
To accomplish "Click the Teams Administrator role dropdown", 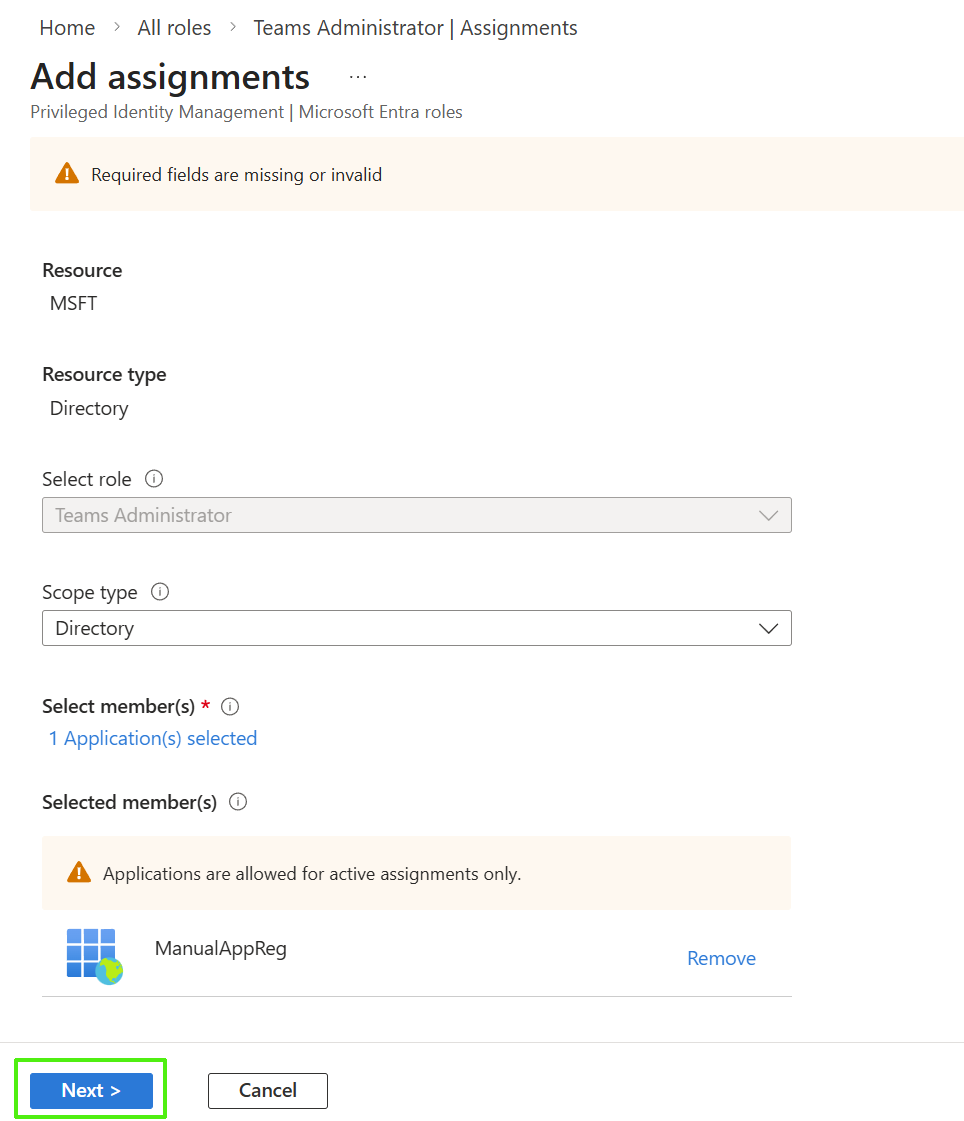I will (x=416, y=515).
